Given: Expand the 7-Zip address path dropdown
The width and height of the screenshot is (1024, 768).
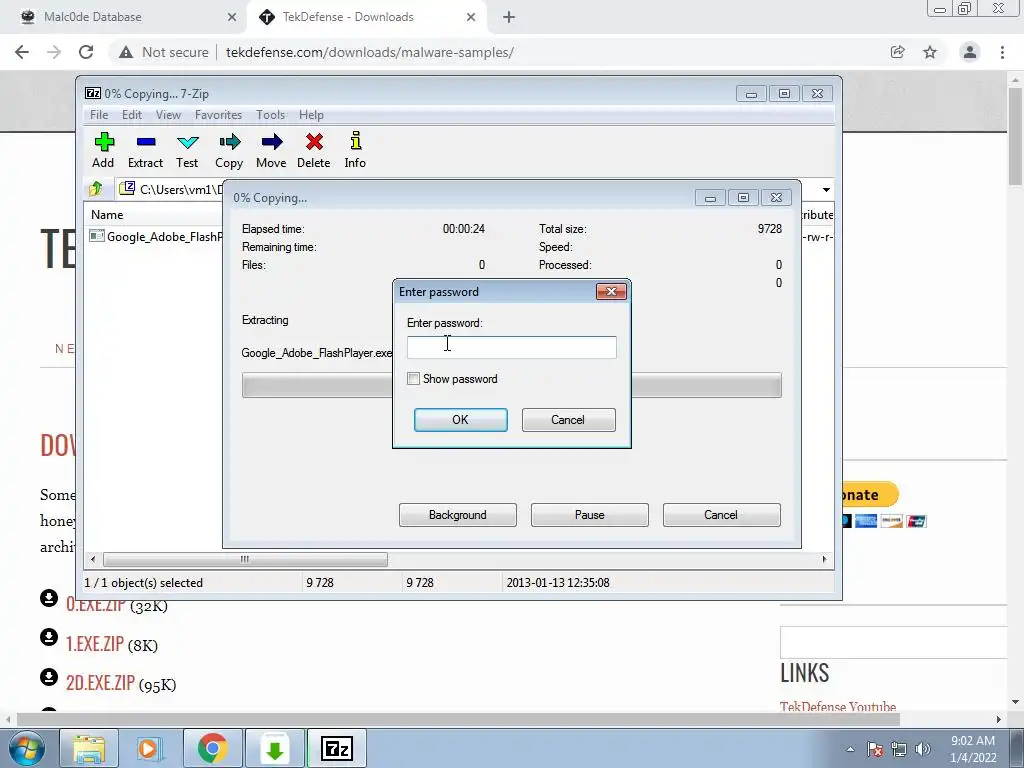Looking at the screenshot, I should coord(826,189).
